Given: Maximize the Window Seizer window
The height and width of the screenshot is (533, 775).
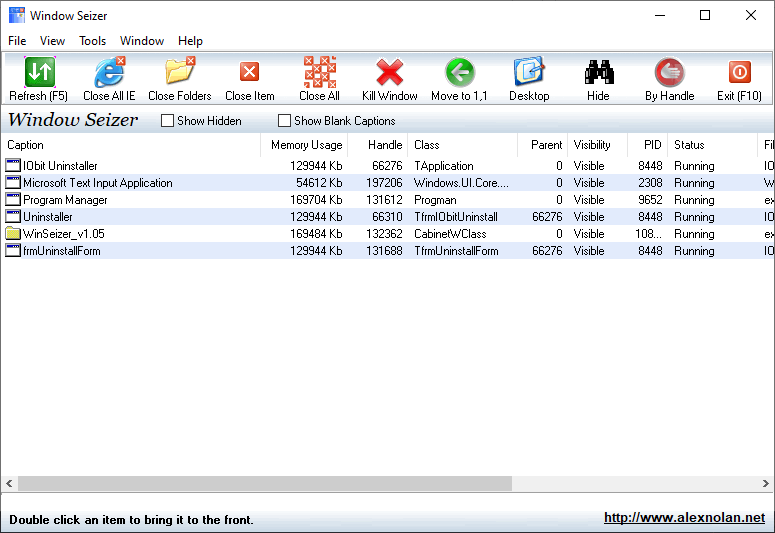Looking at the screenshot, I should click(705, 15).
